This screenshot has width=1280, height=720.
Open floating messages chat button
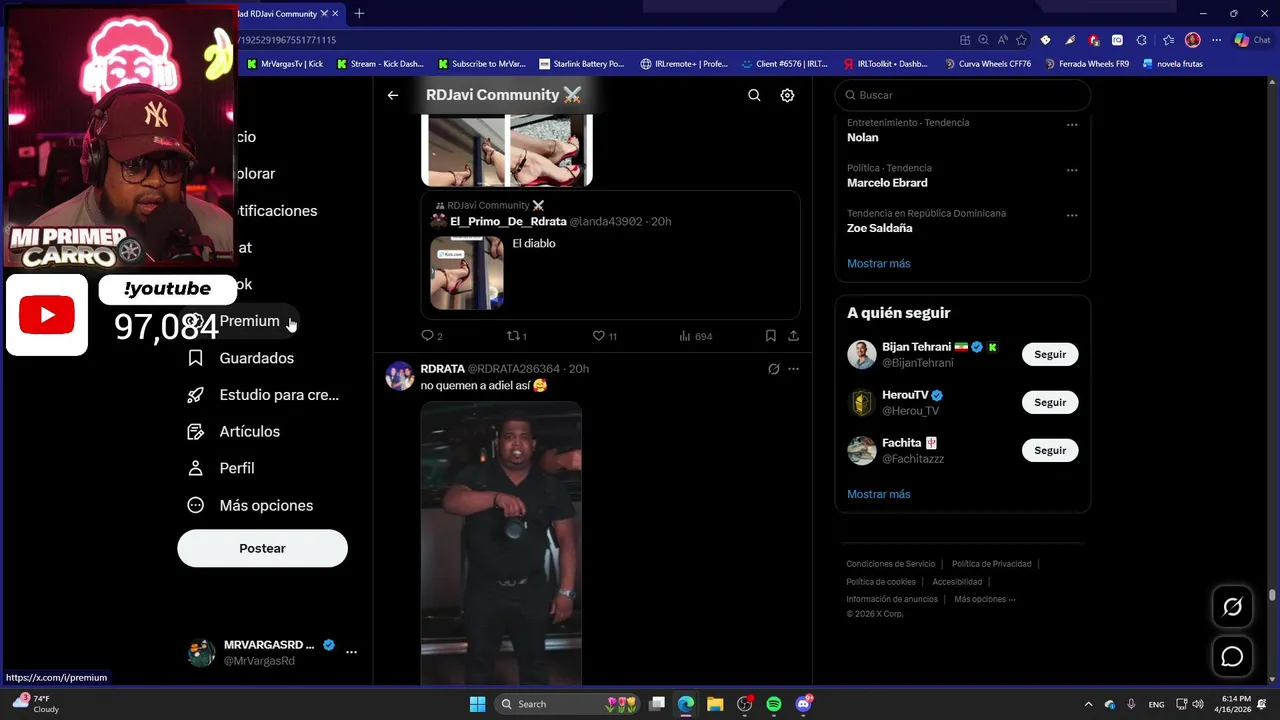coord(1232,656)
